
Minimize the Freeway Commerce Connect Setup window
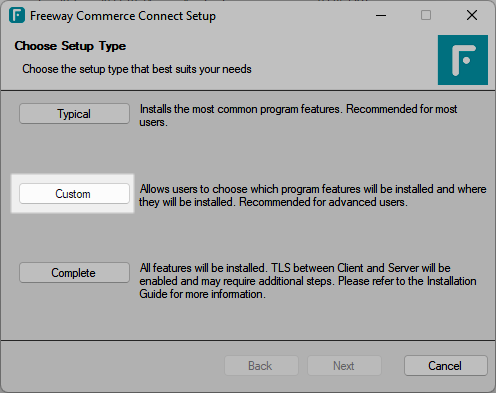[x=381, y=15]
